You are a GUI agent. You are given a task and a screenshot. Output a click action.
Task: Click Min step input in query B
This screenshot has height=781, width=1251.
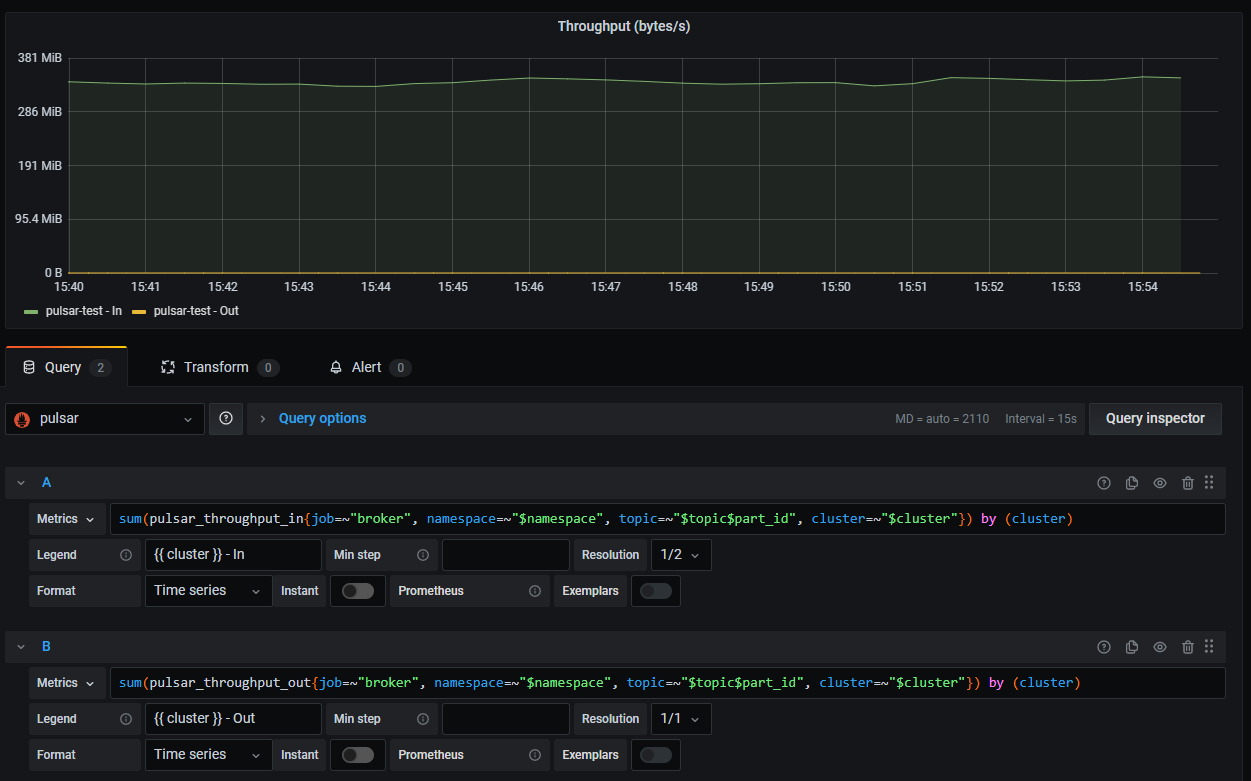tap(505, 719)
